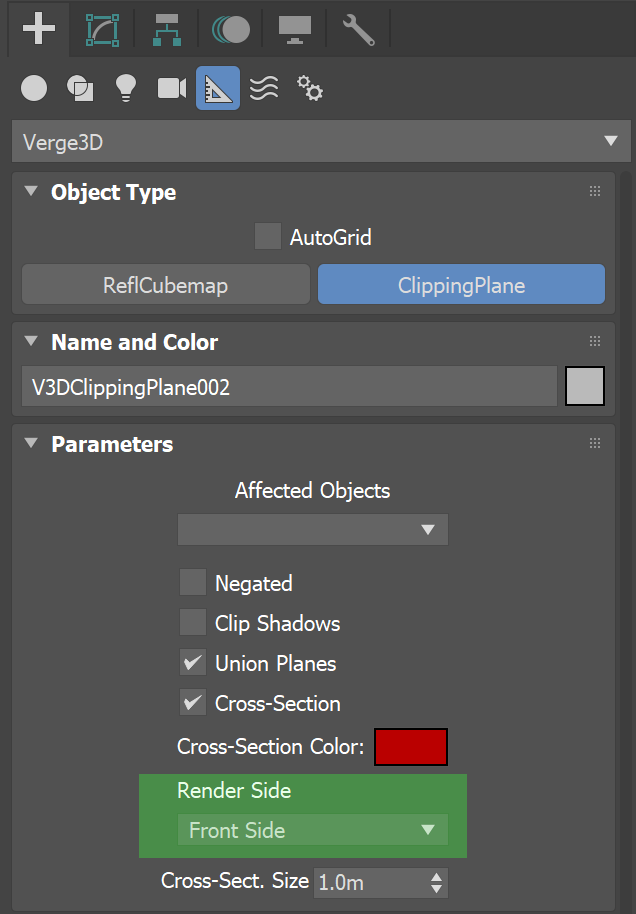Image resolution: width=636 pixels, height=914 pixels.
Task: Open the Affected Objects dropdown
Action: (313, 529)
